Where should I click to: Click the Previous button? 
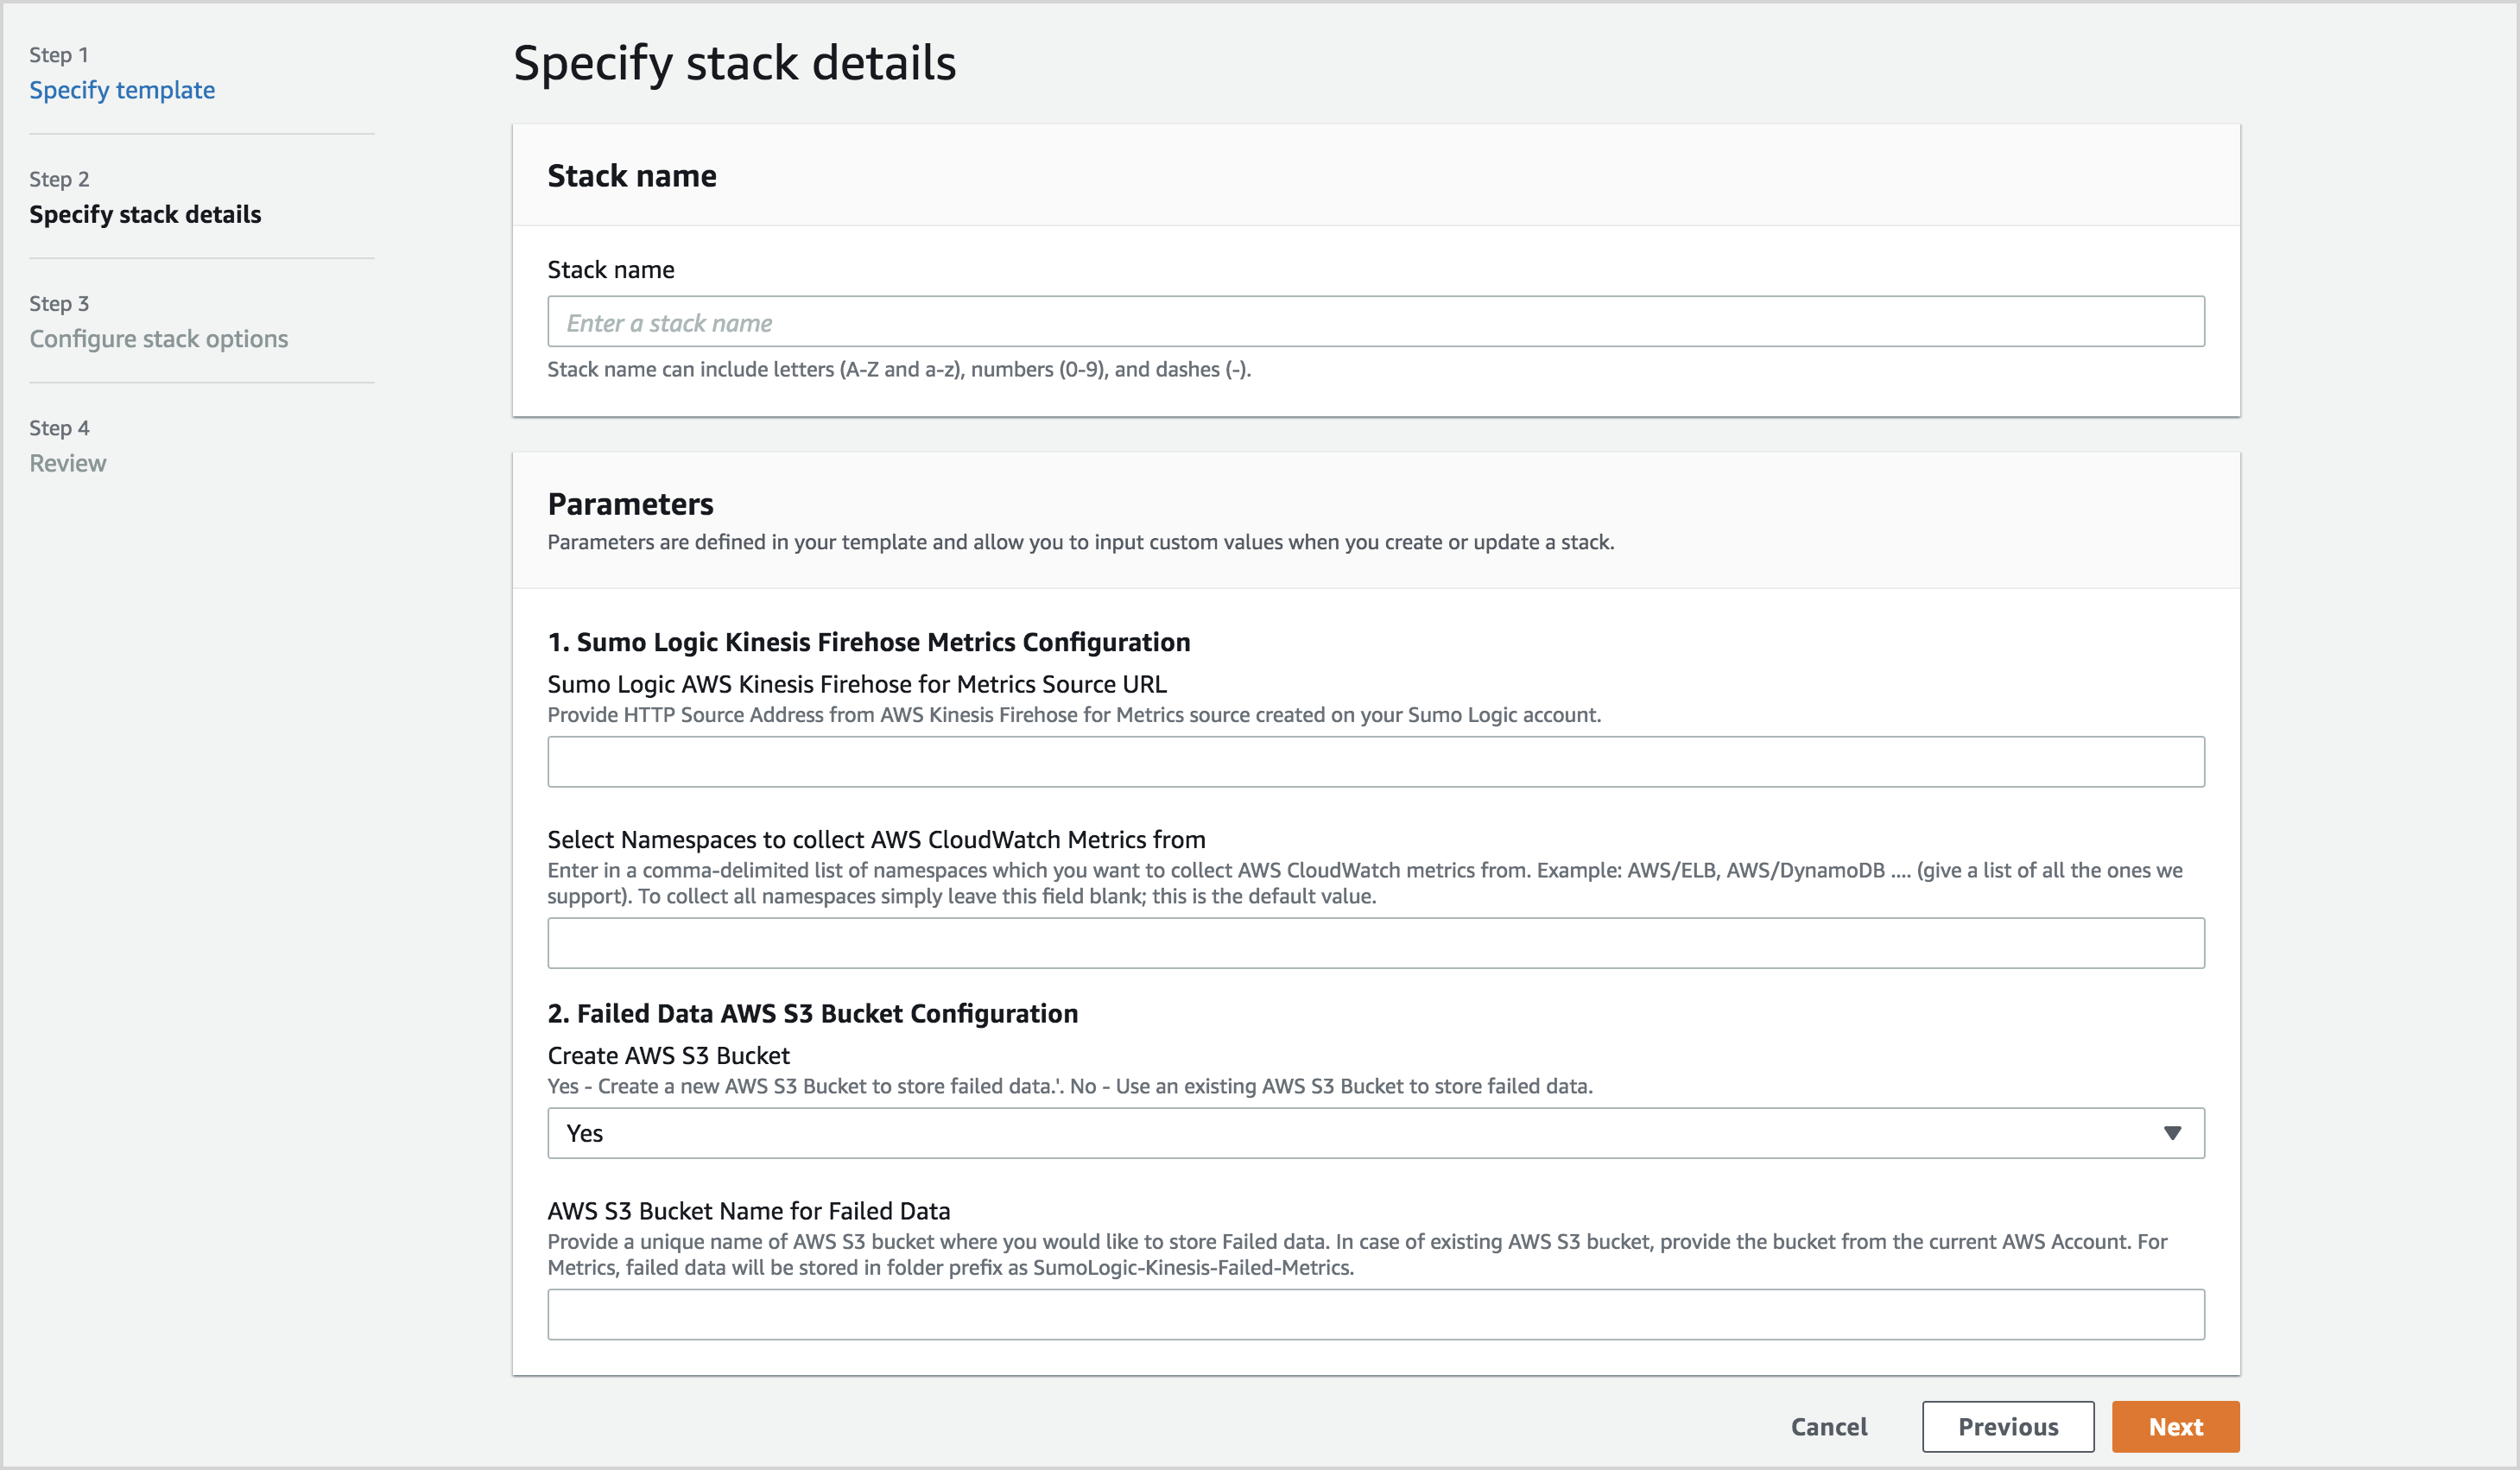(x=2007, y=1427)
